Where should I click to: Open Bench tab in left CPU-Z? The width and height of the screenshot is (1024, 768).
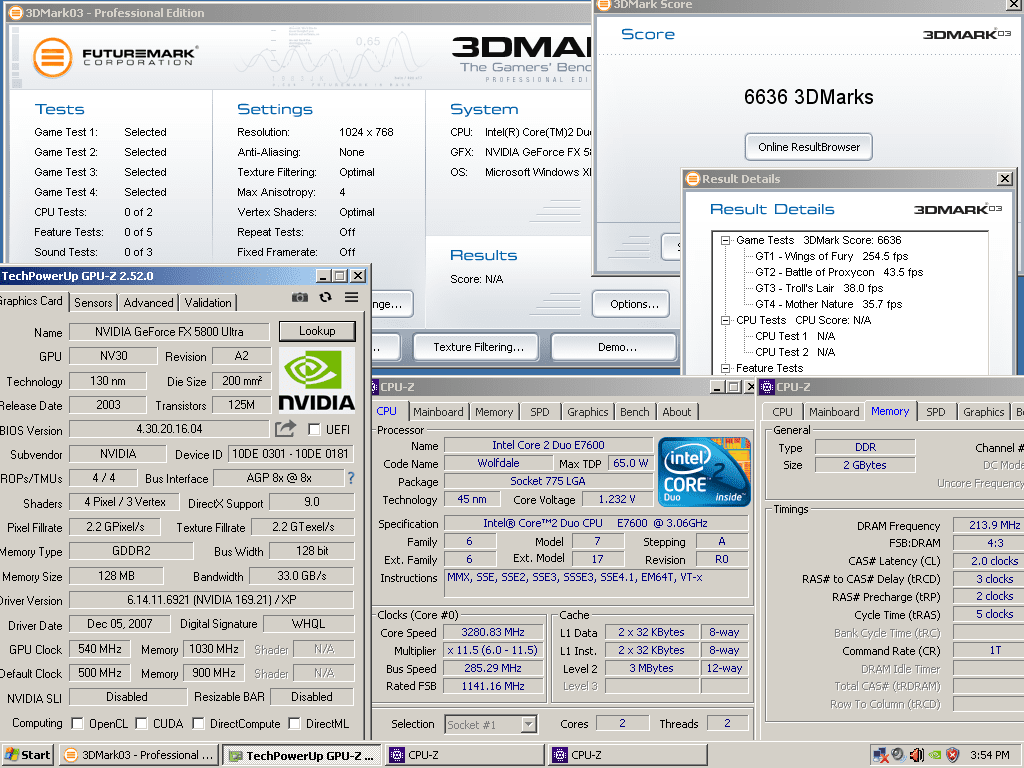[635, 412]
